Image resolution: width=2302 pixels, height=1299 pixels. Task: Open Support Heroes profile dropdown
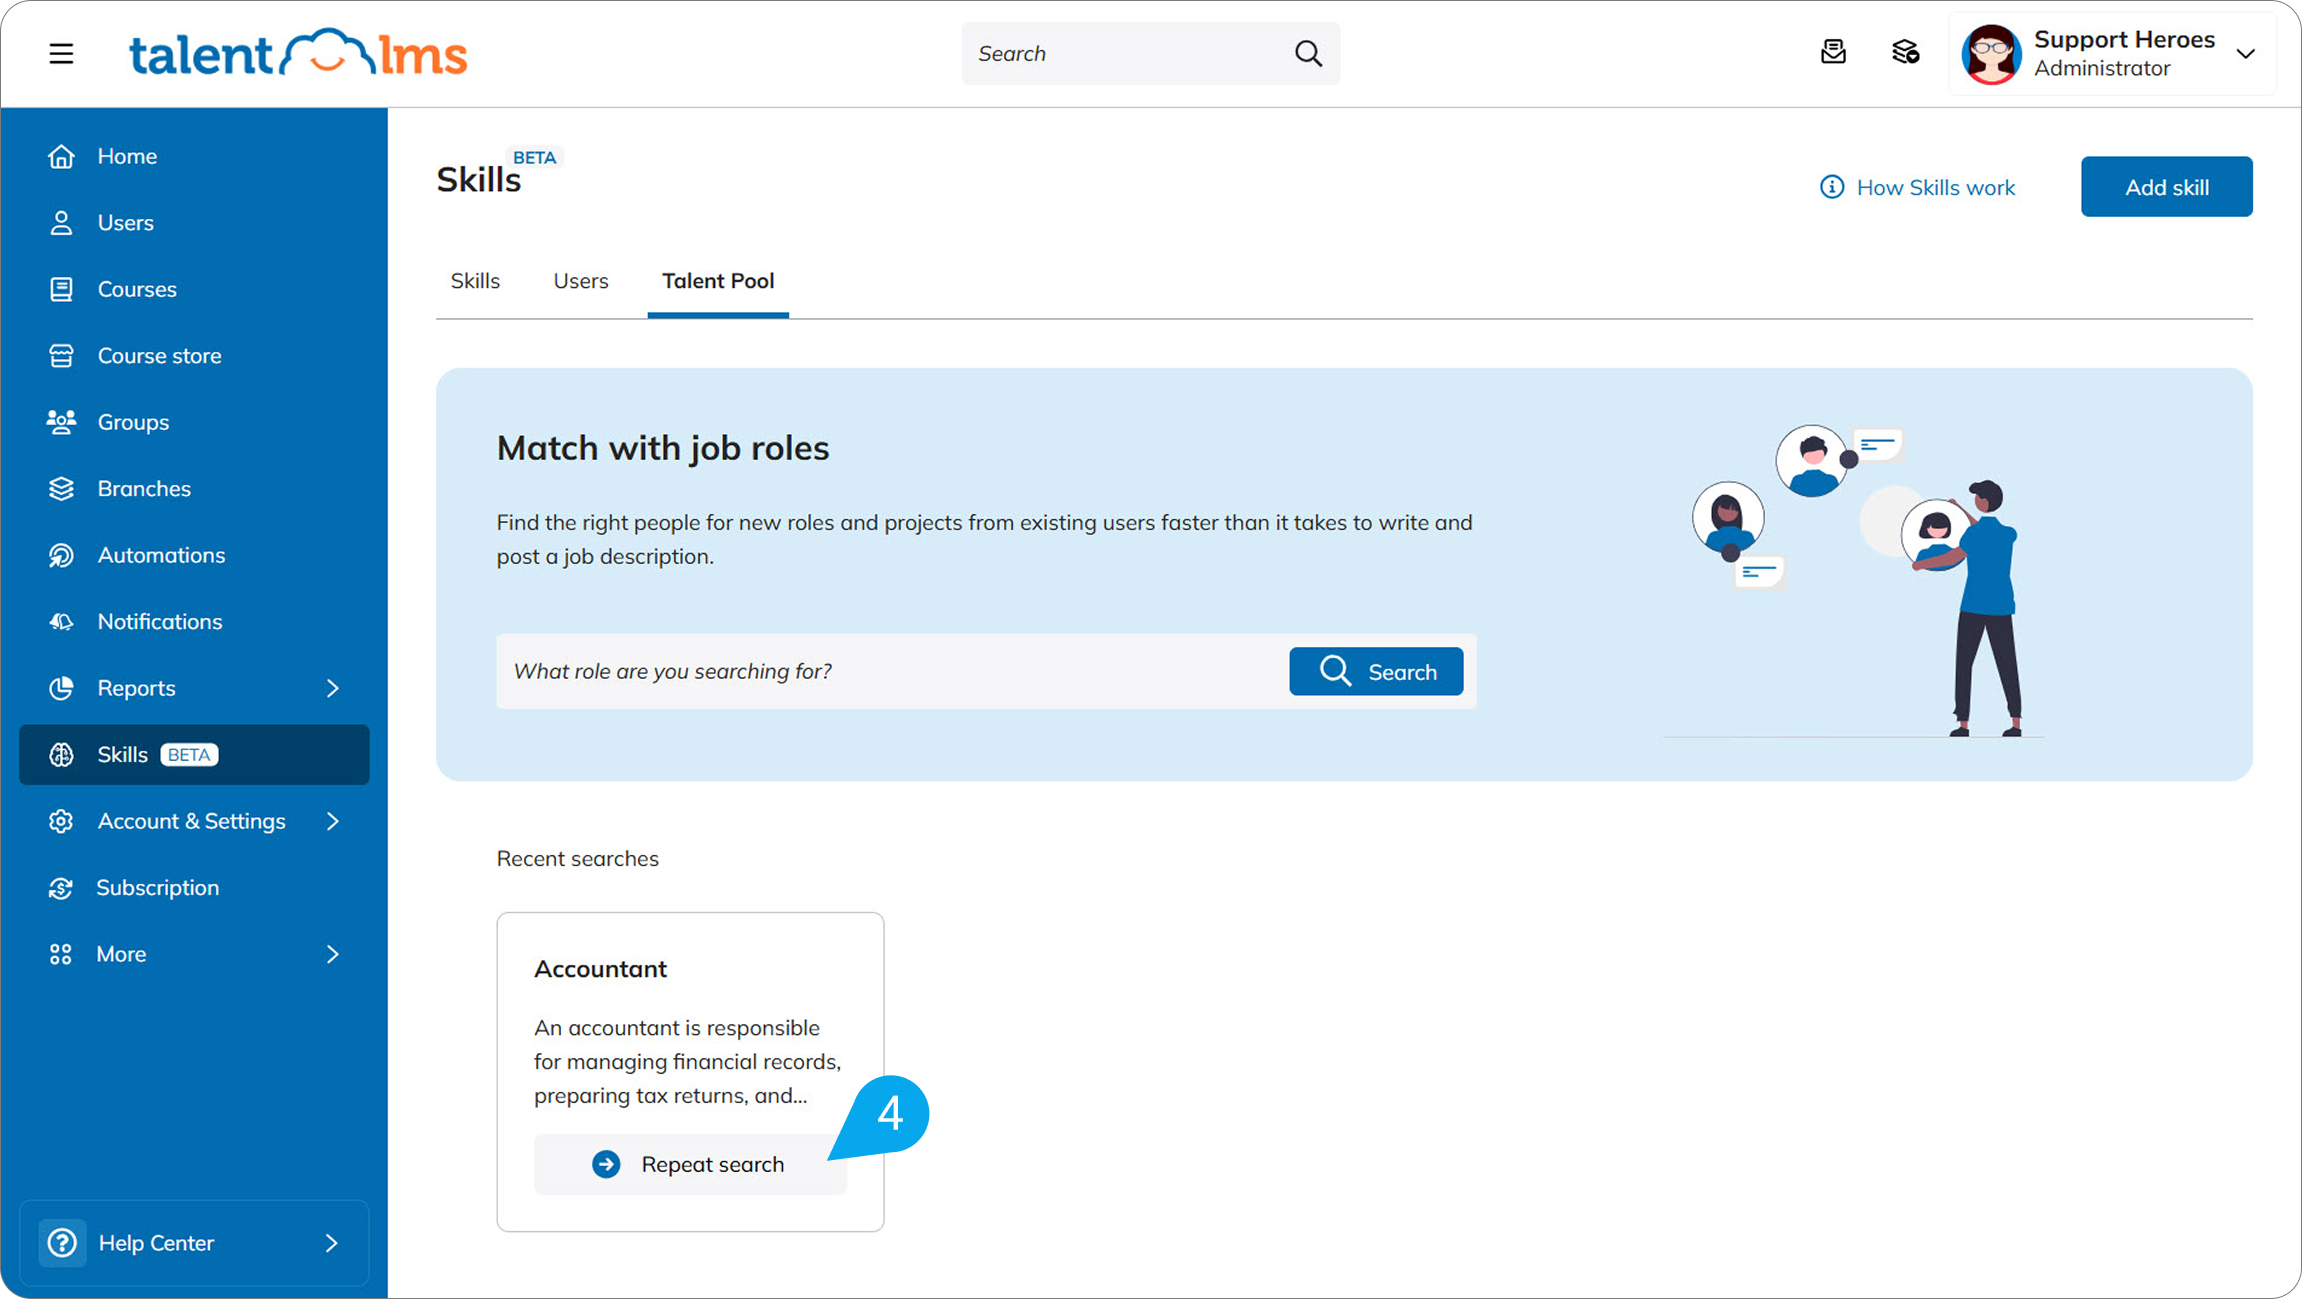coord(2245,54)
